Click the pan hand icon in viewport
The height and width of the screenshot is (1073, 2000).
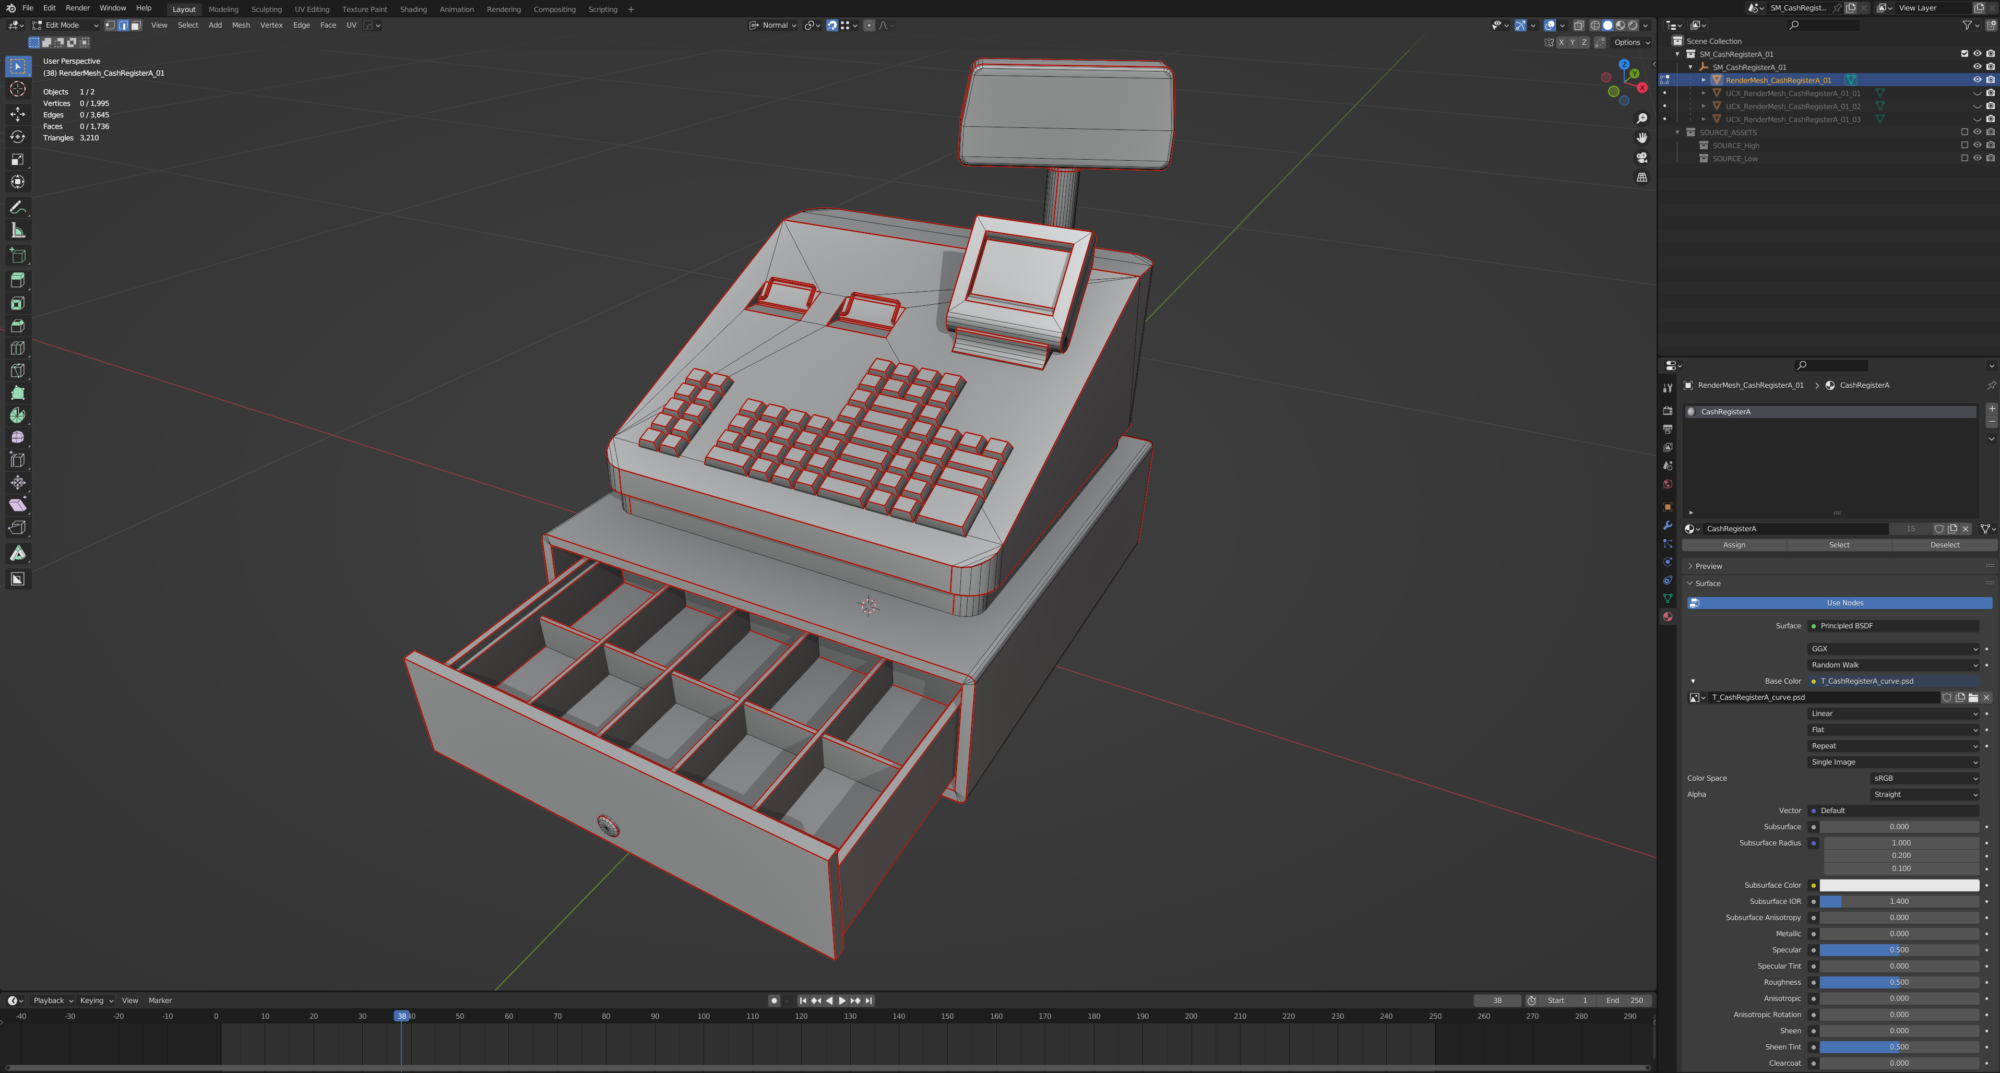click(x=1642, y=138)
